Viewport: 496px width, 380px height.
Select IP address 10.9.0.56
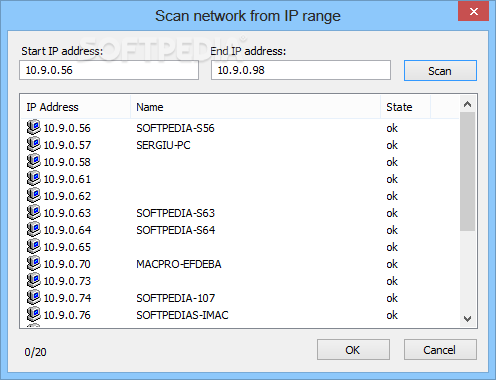pyautogui.click(x=67, y=128)
